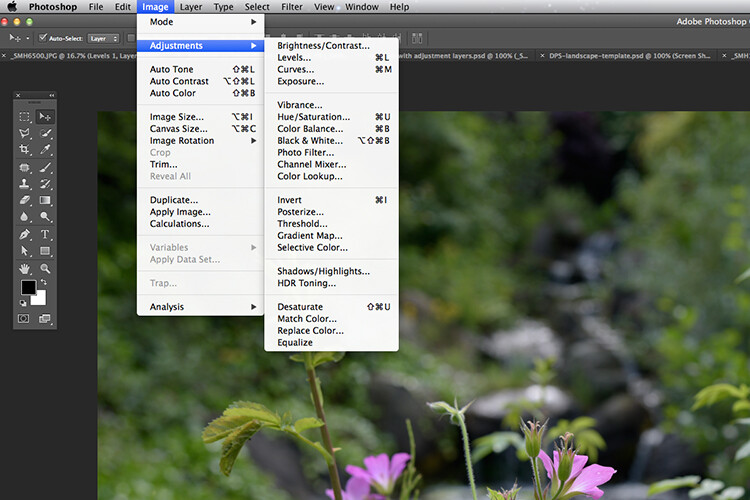Select the Eyedropper tool
This screenshot has width=750, height=500.
(44, 150)
